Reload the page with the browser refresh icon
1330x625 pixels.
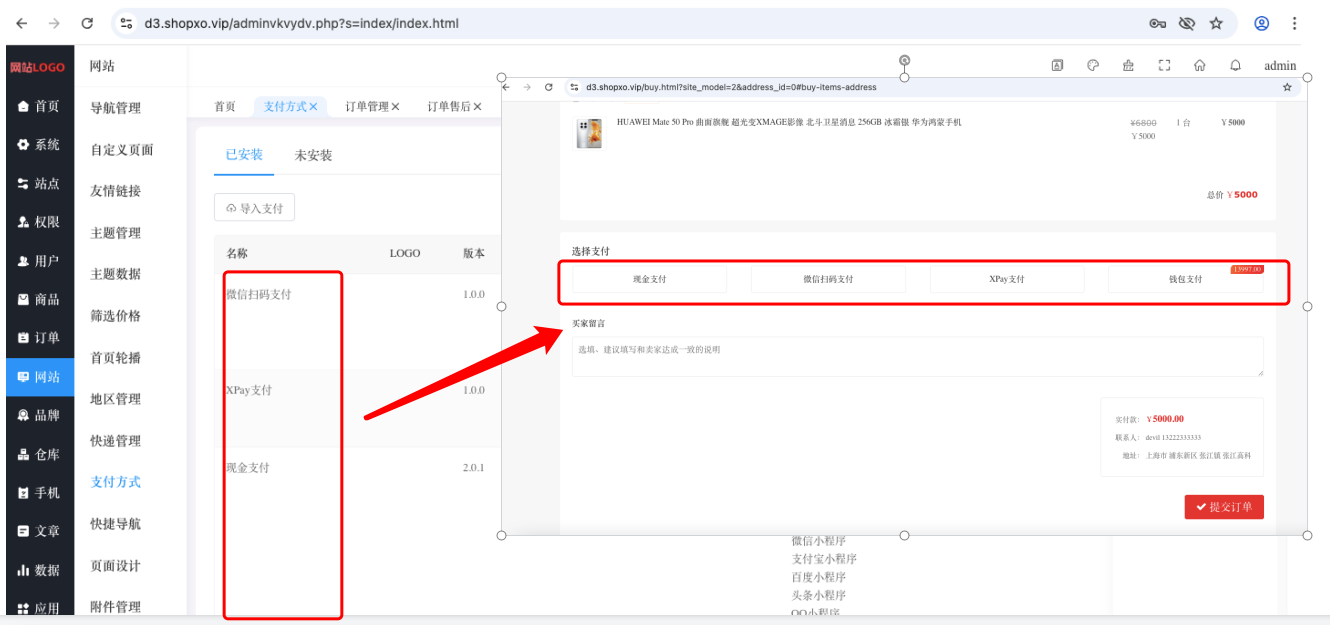pyautogui.click(x=87, y=23)
